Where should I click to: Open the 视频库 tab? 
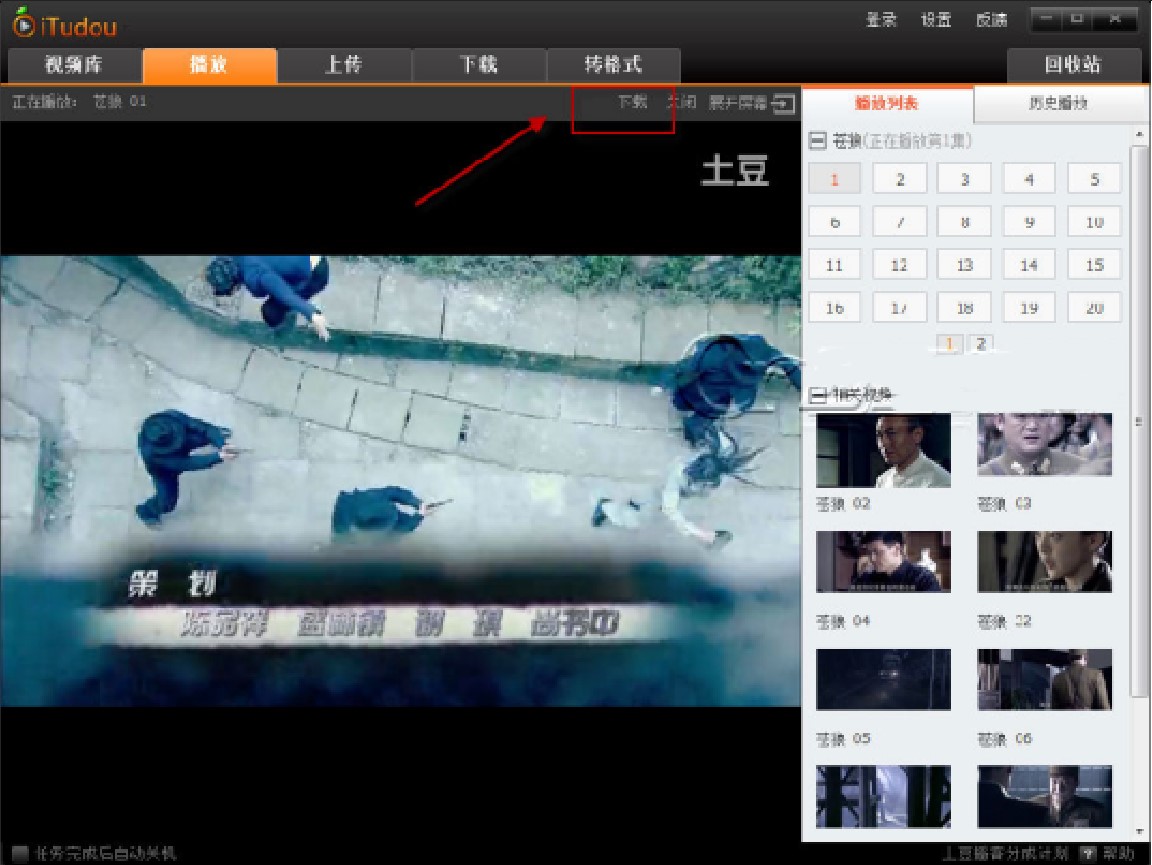click(x=74, y=65)
